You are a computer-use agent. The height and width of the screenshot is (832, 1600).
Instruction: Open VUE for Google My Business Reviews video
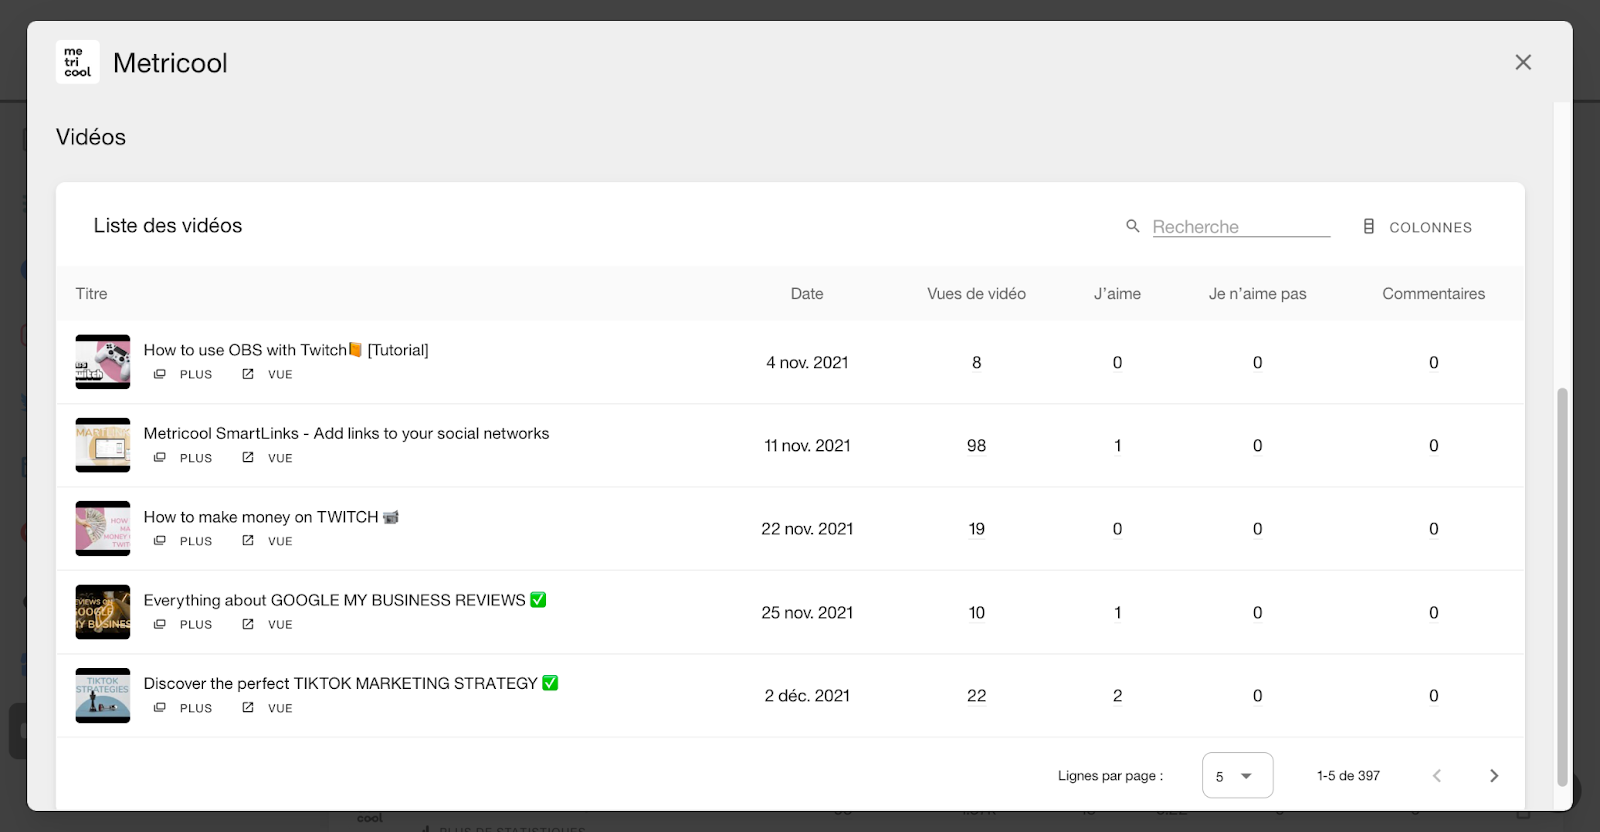[267, 624]
